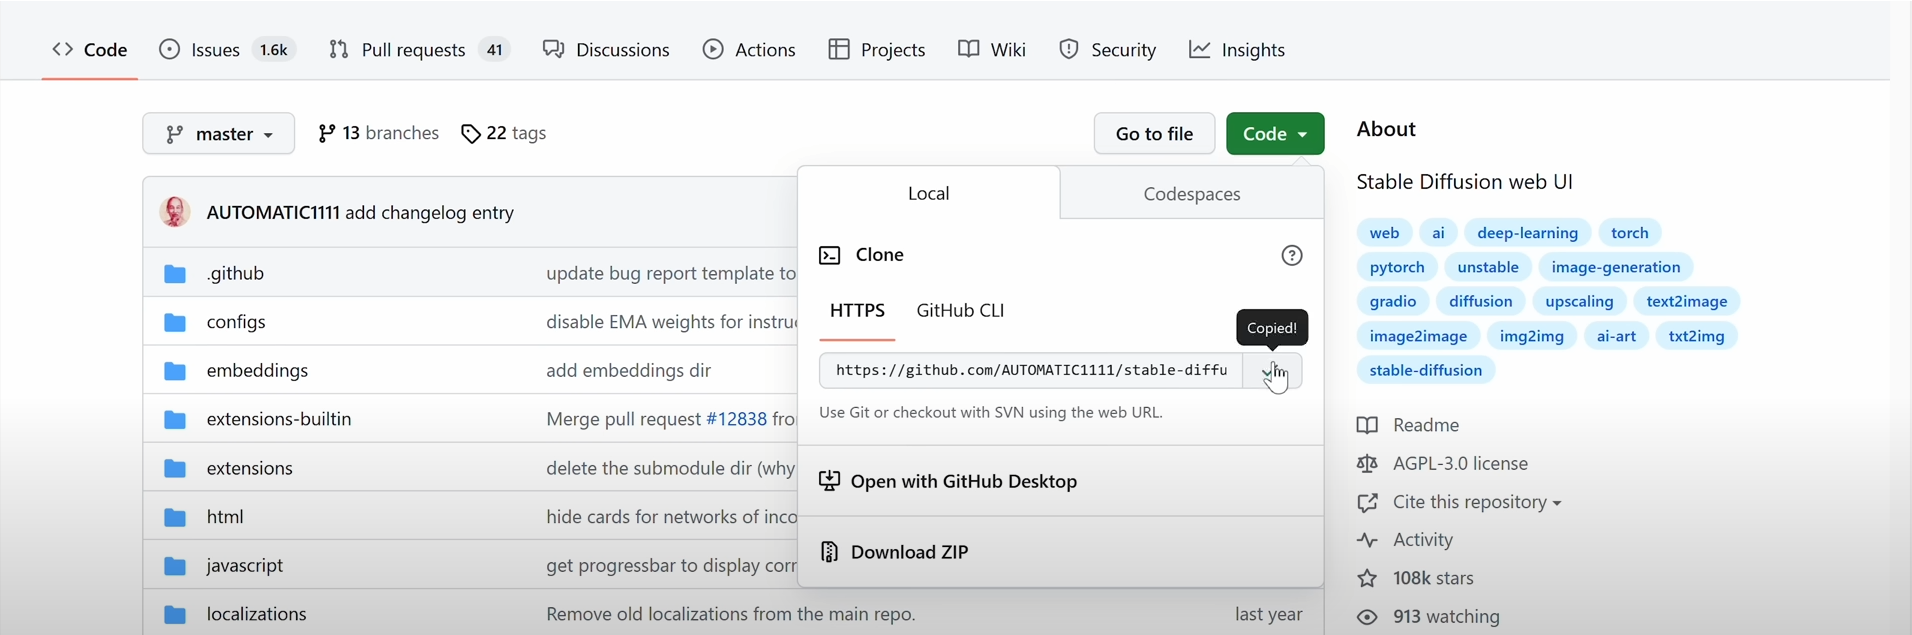
Task: Click the folder icon beside html
Action: [175, 517]
